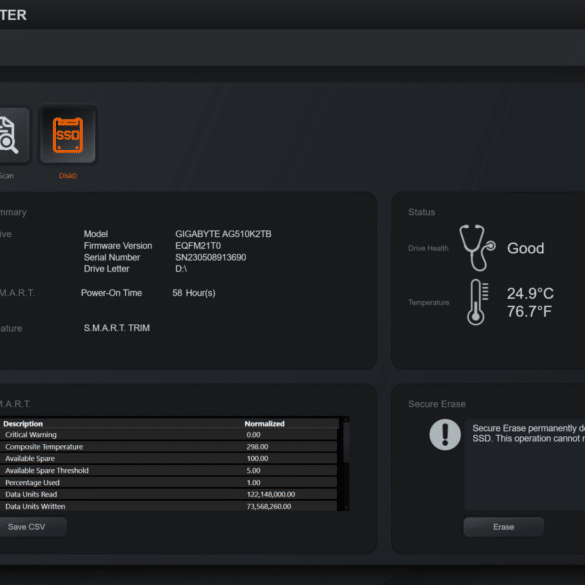This screenshot has width=585, height=585.
Task: Select the Disk0 SSD icon
Action: click(x=68, y=135)
